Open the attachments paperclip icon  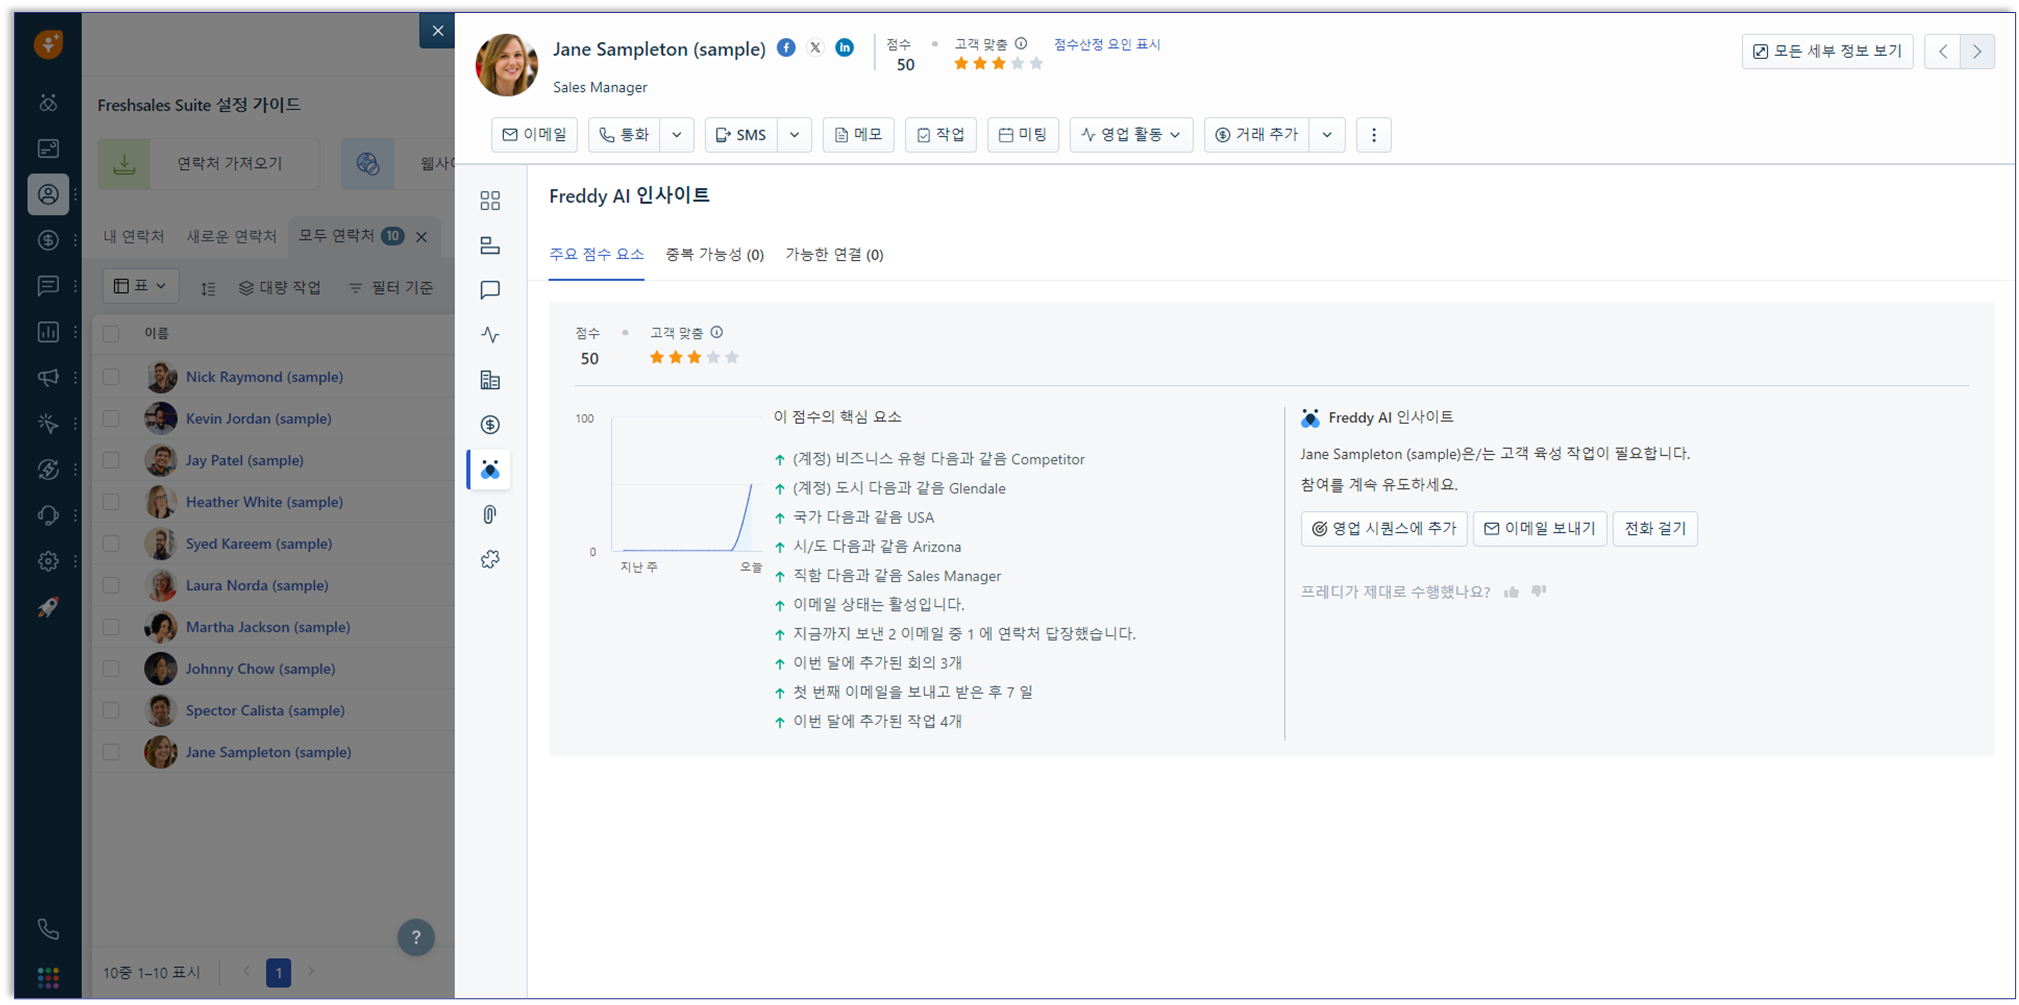click(x=490, y=515)
